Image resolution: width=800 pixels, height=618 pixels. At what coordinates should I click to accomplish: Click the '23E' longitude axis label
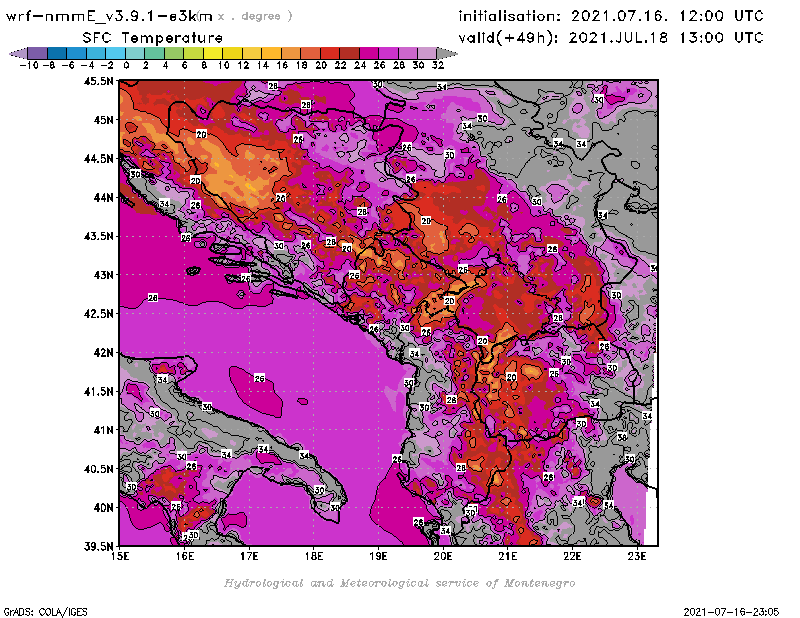(637, 556)
